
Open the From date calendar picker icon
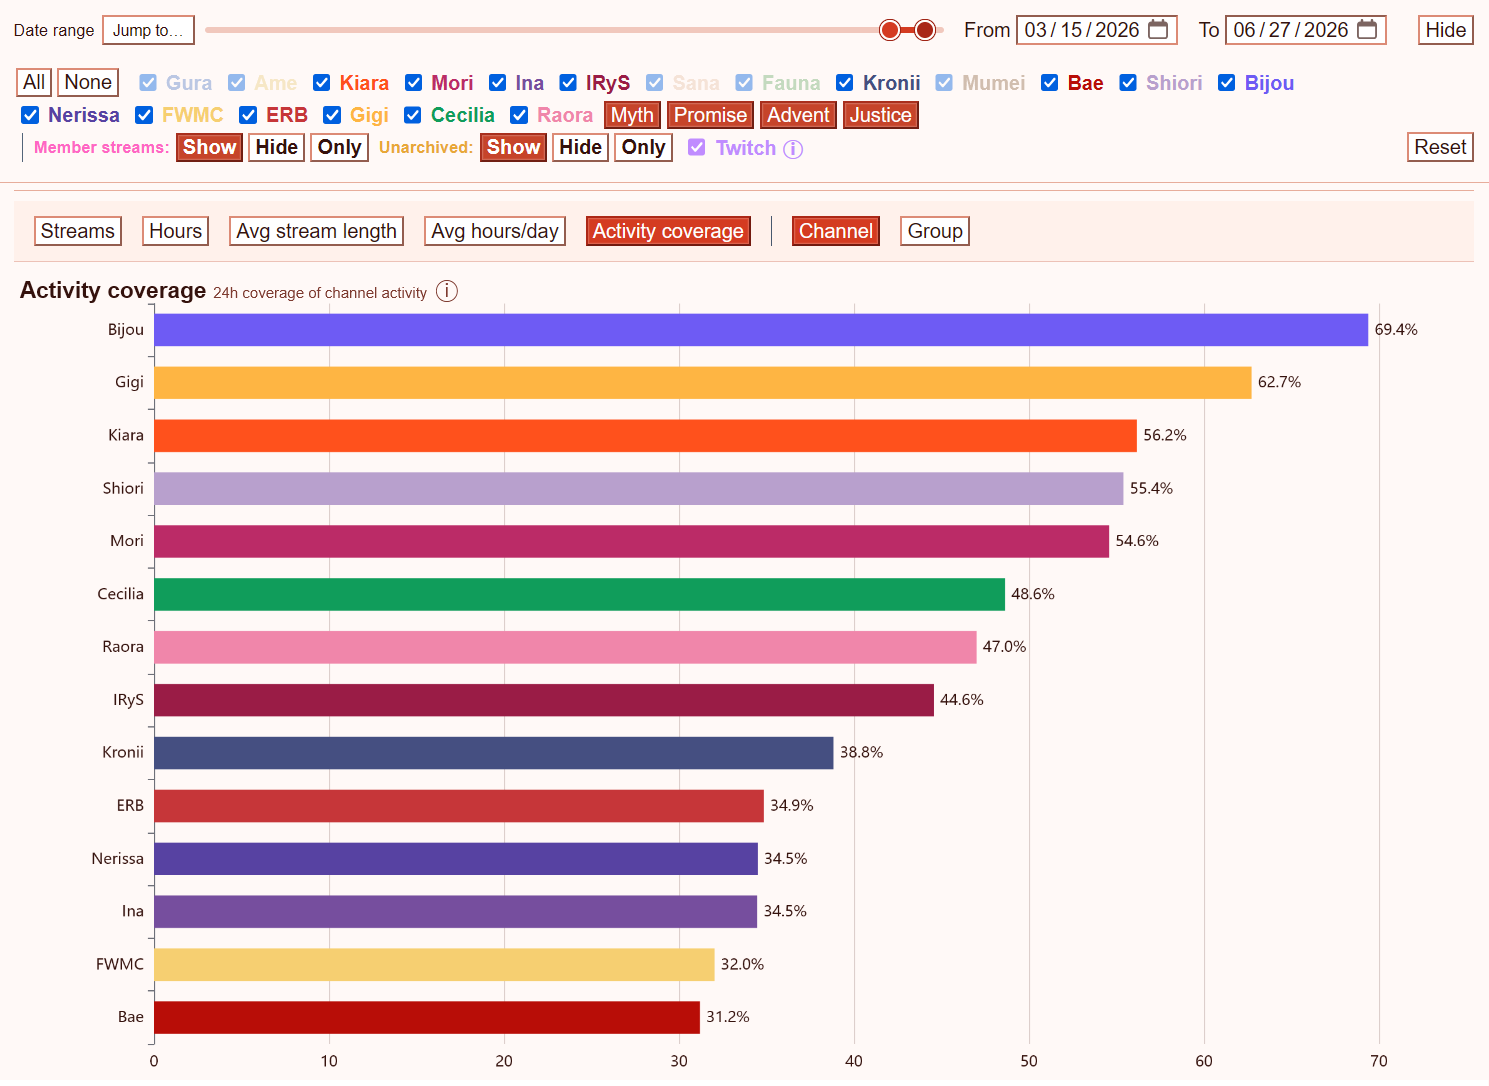tap(1158, 30)
